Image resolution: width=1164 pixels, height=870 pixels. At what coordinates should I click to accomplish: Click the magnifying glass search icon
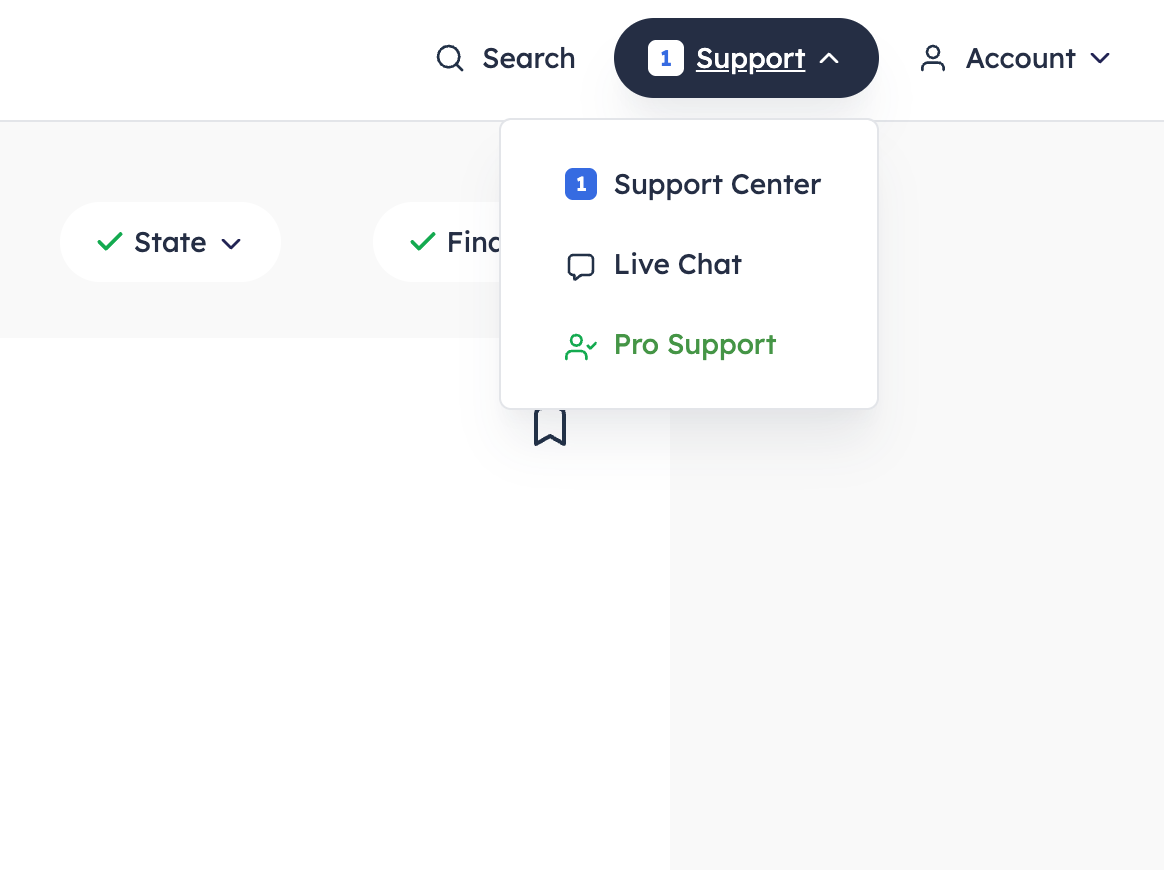point(450,59)
